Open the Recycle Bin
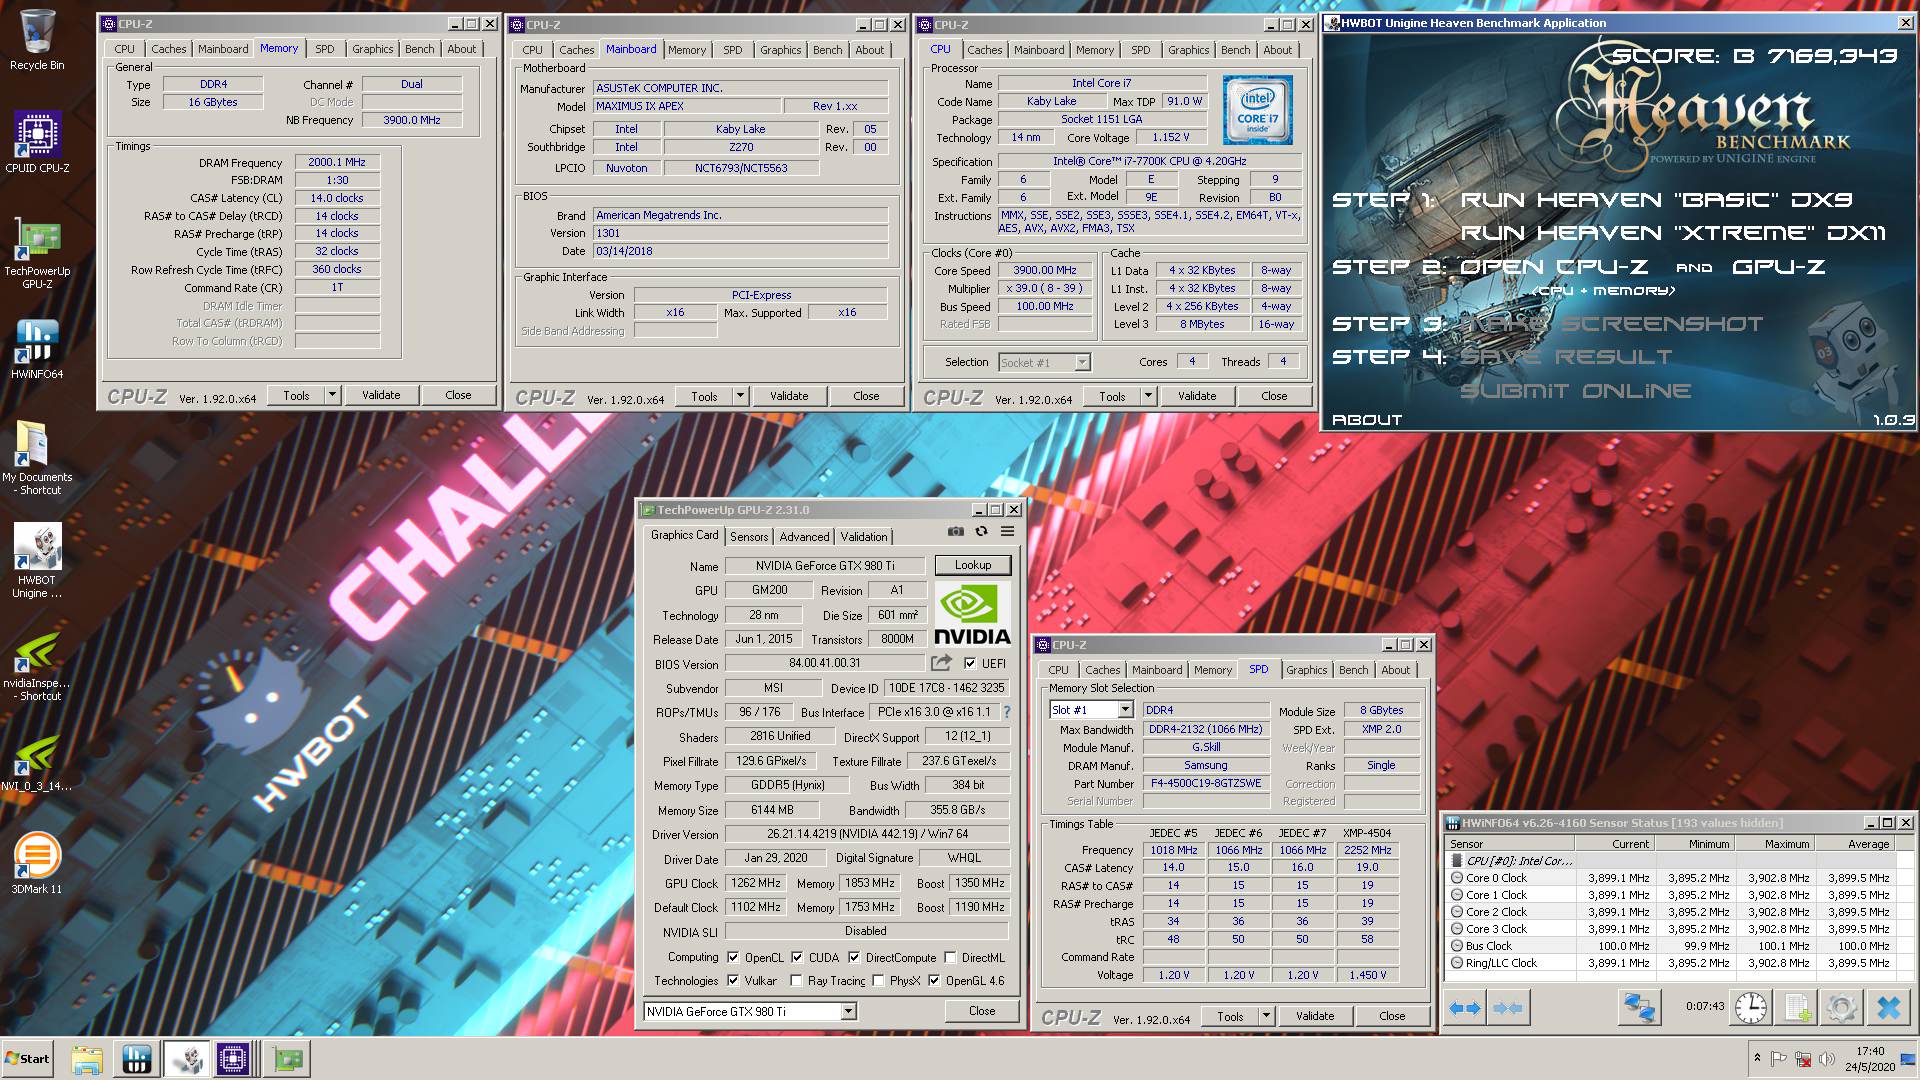 point(37,40)
